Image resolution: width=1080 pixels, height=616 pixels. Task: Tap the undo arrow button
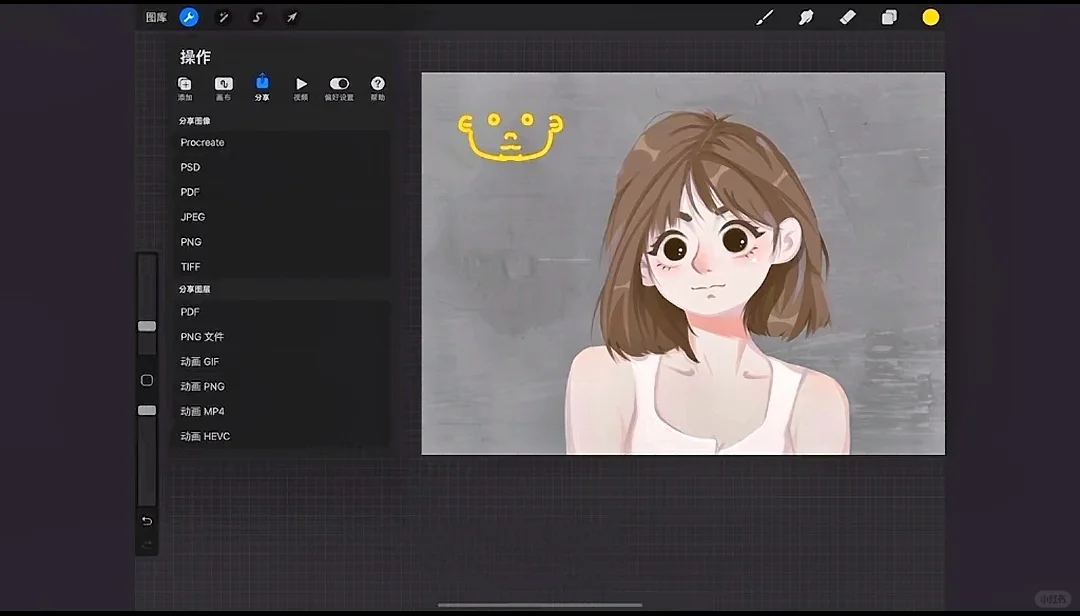click(146, 521)
